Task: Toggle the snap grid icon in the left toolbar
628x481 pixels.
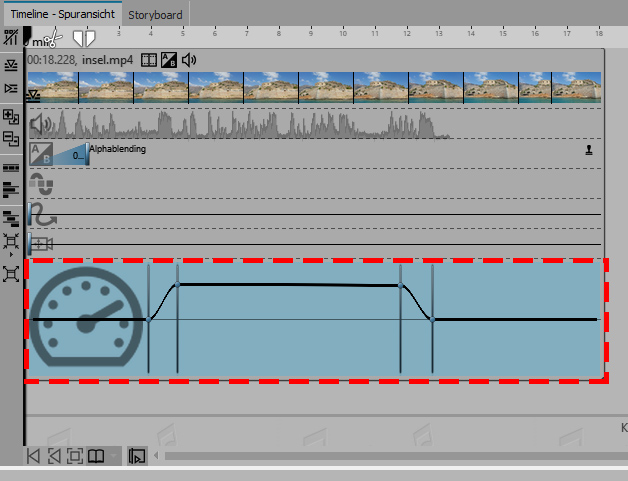Action: [x=11, y=38]
